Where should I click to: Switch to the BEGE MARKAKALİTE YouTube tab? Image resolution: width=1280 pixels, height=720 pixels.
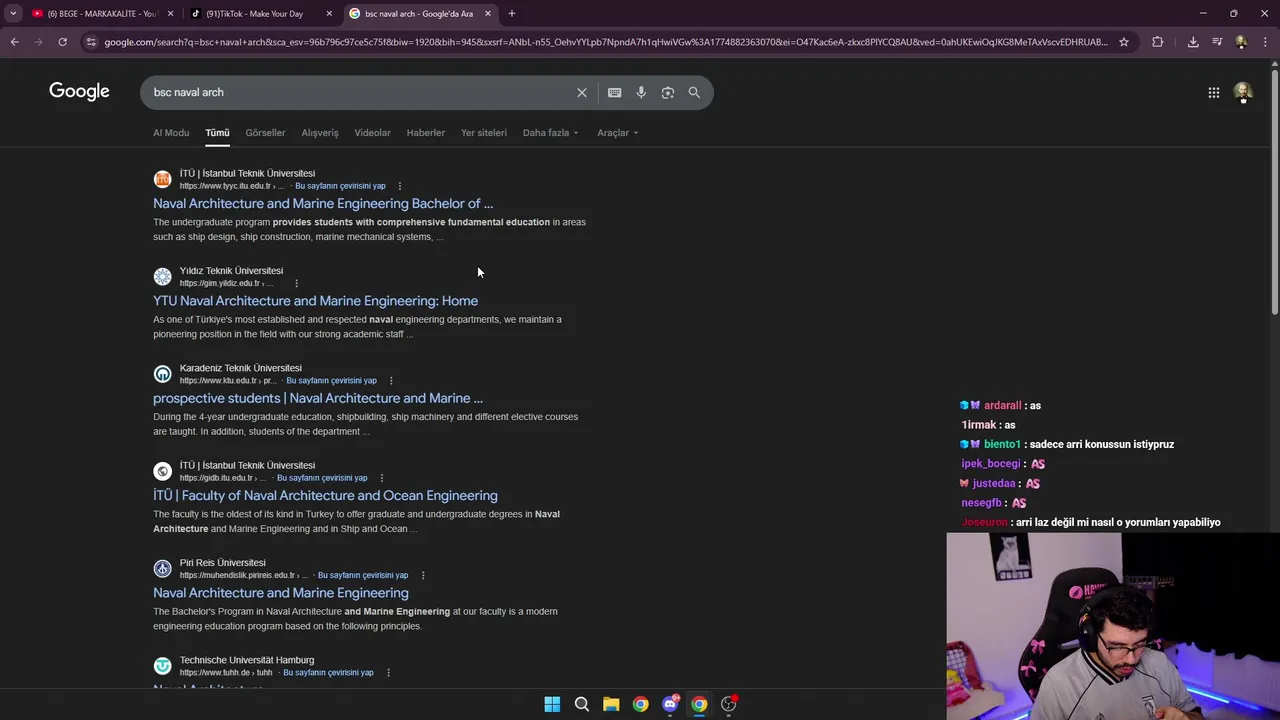(x=103, y=14)
